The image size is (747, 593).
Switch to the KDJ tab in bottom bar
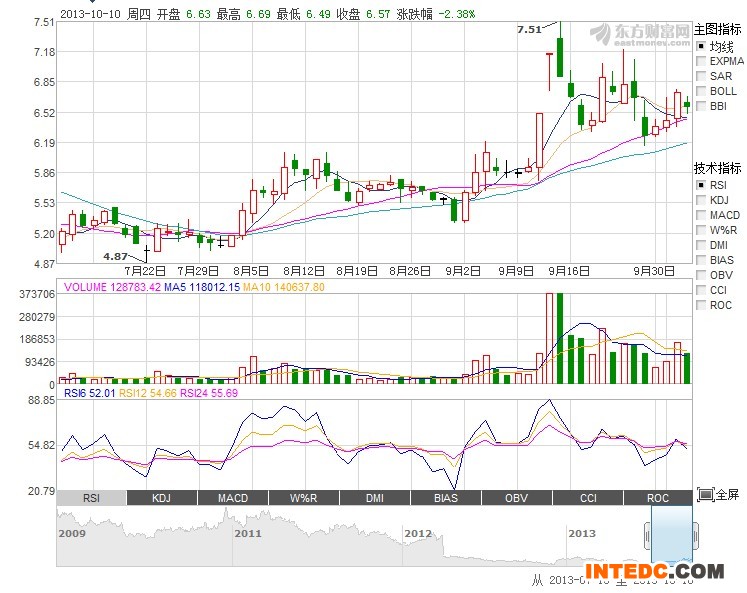[x=162, y=498]
